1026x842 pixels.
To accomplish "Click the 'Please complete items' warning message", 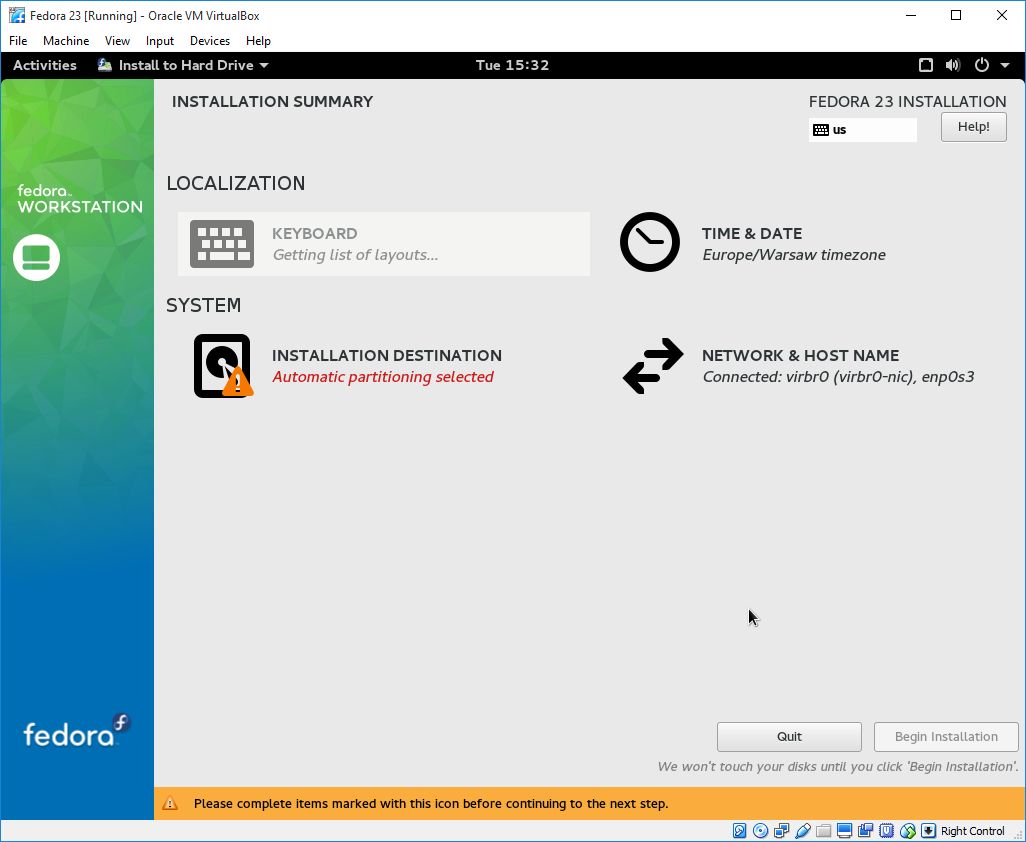I will click(x=431, y=803).
